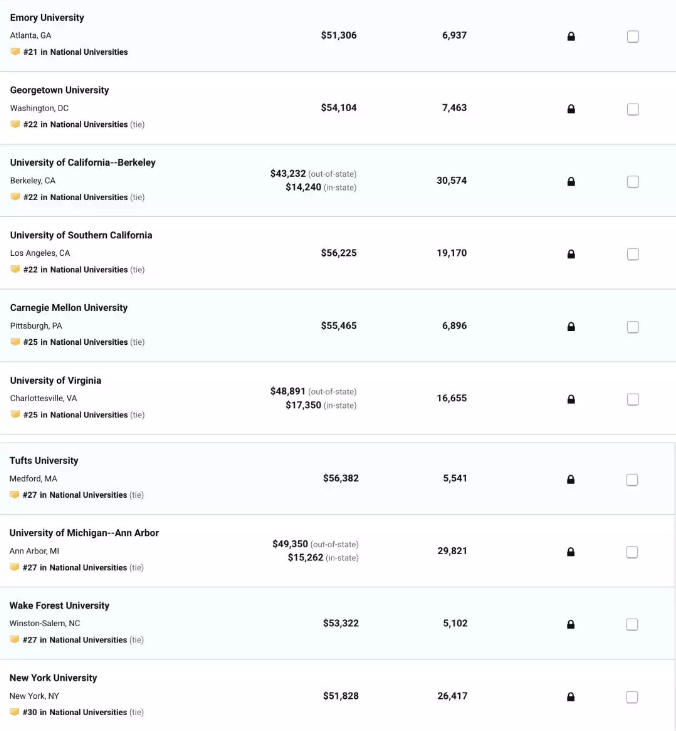Click the #22 in National Universities ranking for USC

76,269
